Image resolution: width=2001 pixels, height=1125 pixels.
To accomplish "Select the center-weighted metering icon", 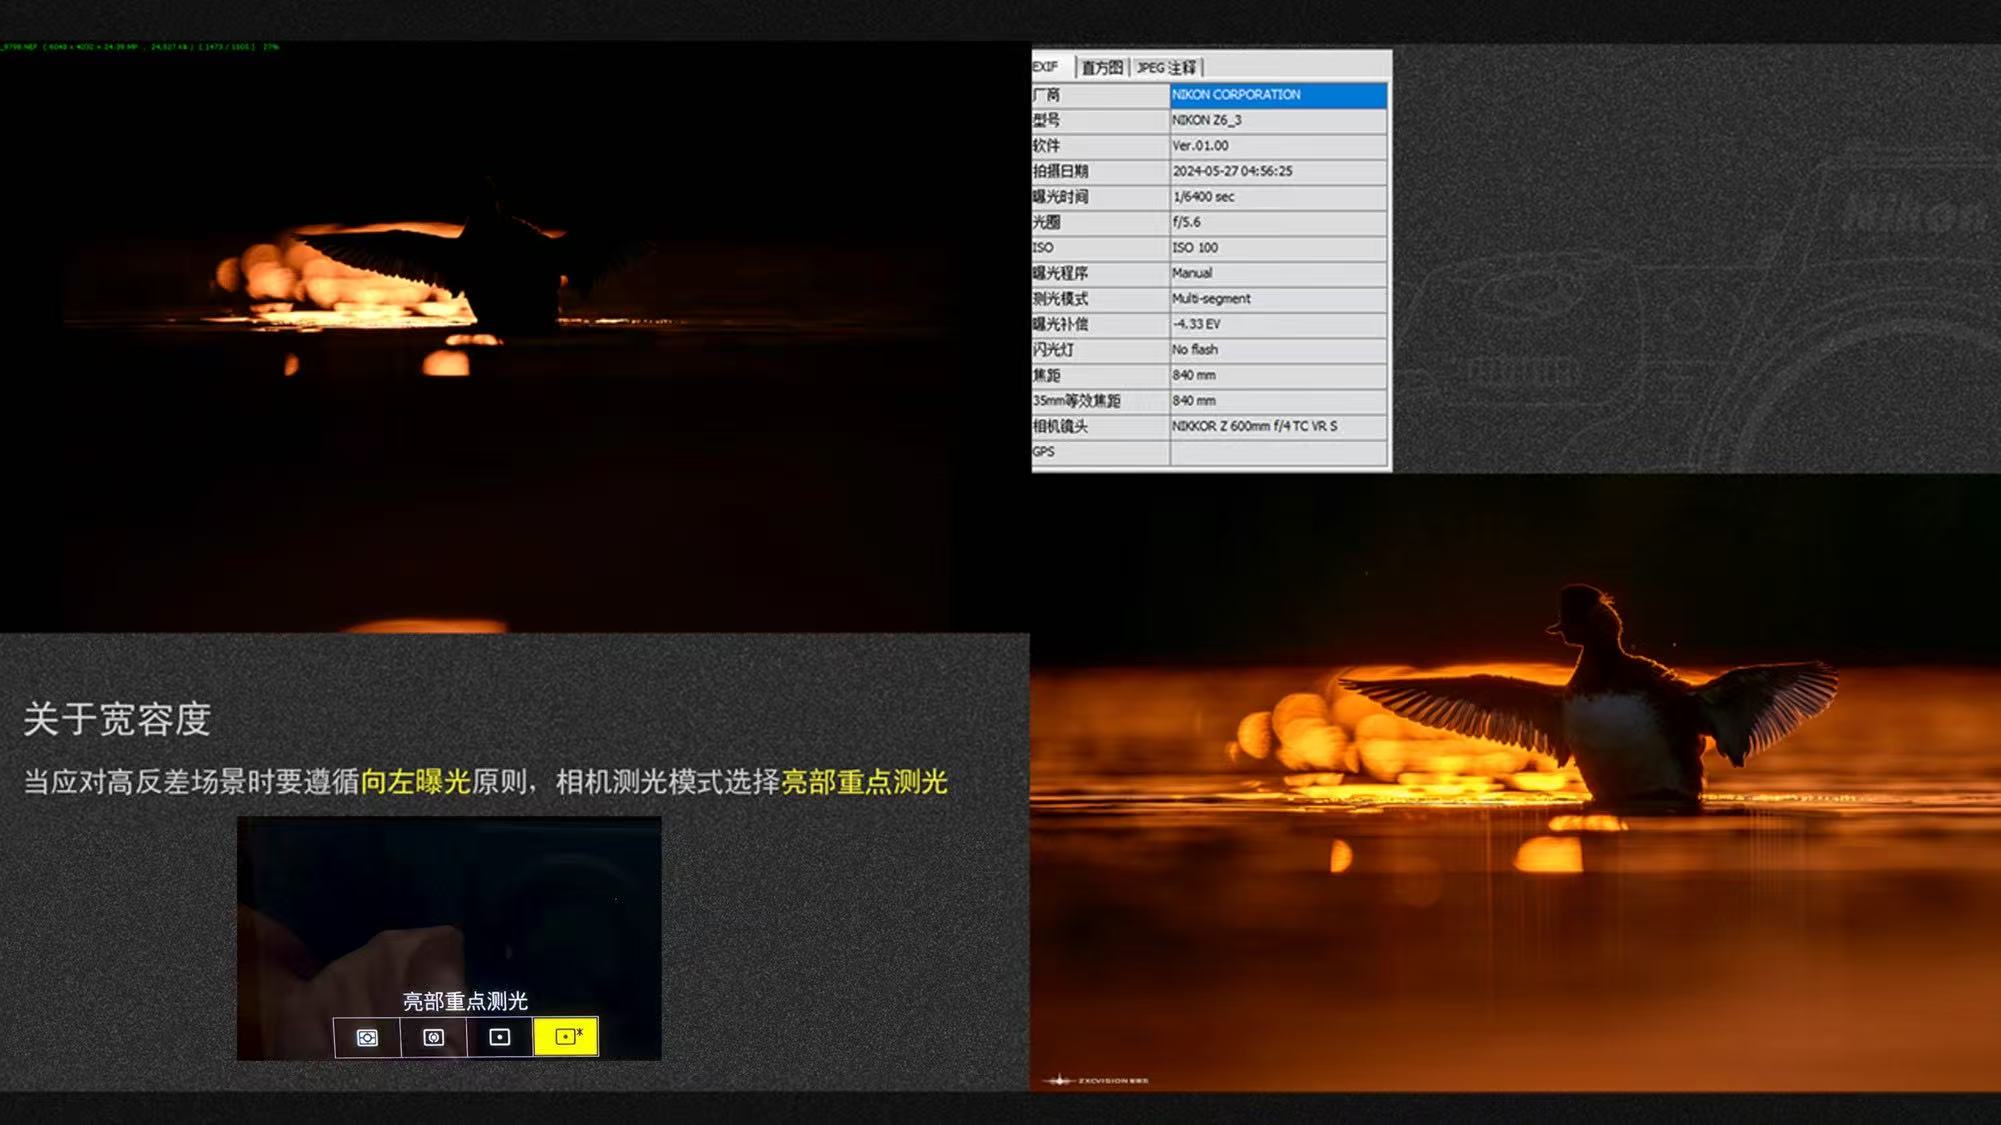I will point(433,1037).
